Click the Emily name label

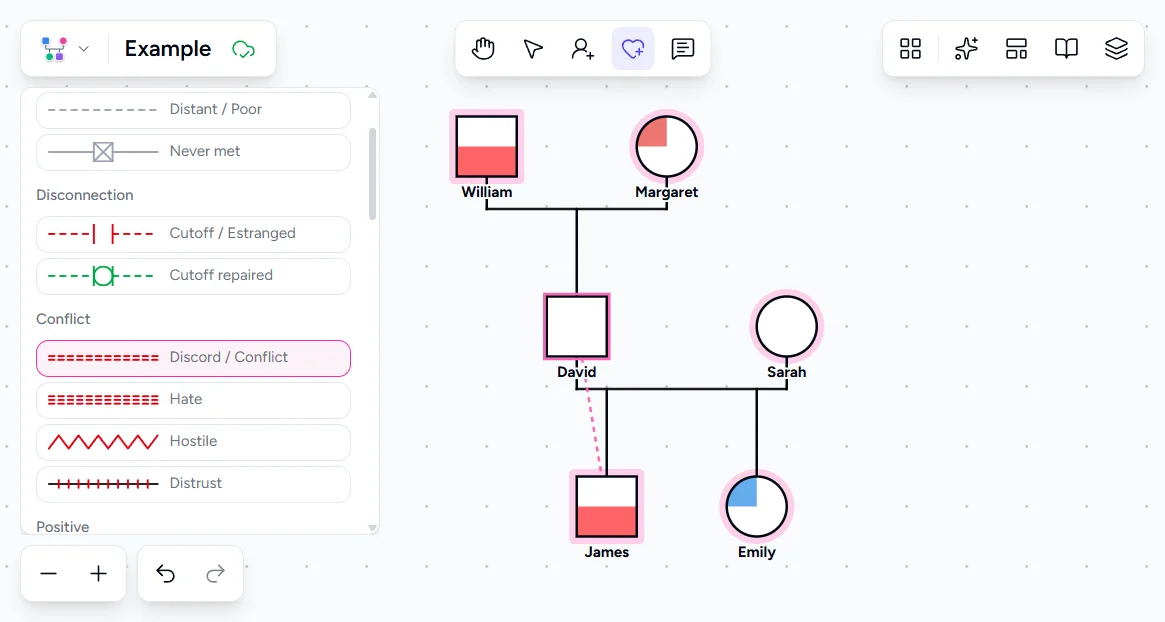pos(756,552)
